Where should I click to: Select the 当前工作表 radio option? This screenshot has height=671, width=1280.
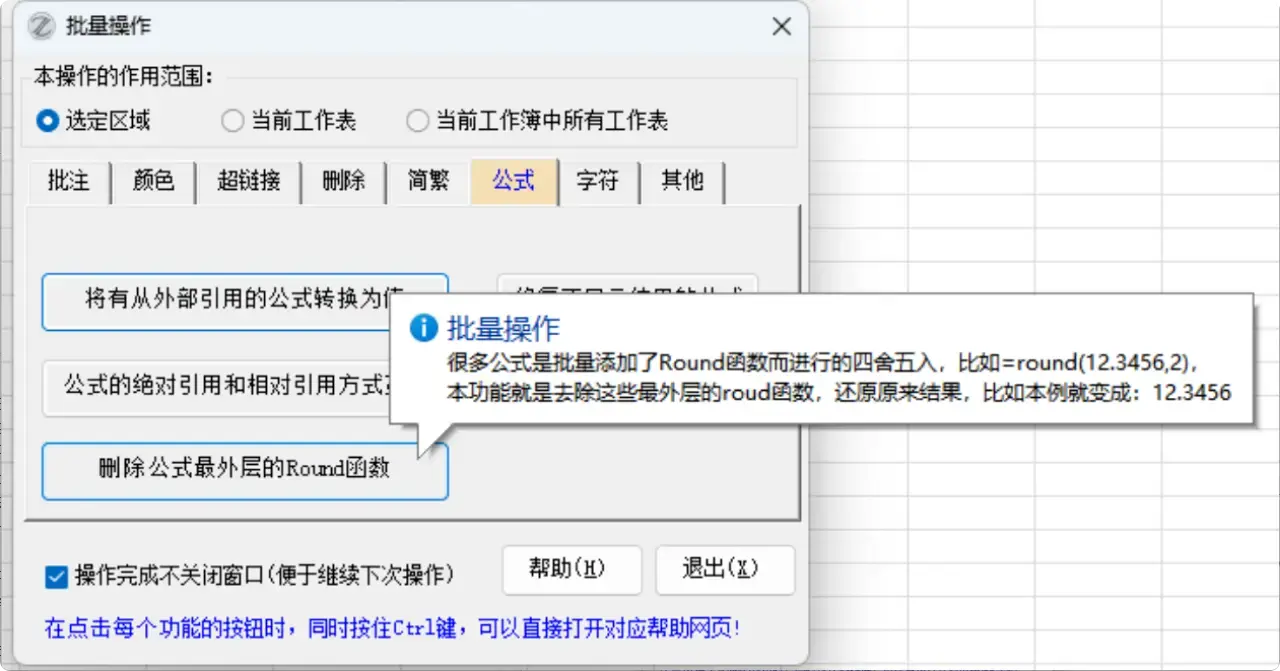click(232, 120)
